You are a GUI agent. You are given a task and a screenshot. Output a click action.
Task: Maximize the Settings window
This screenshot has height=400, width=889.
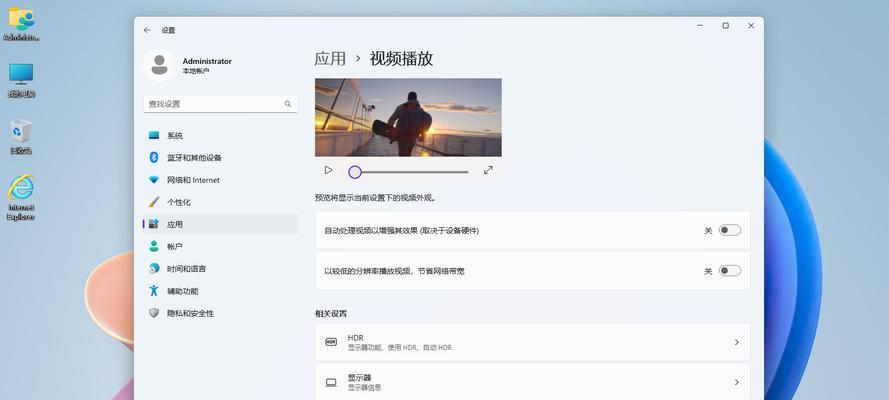[x=725, y=25]
